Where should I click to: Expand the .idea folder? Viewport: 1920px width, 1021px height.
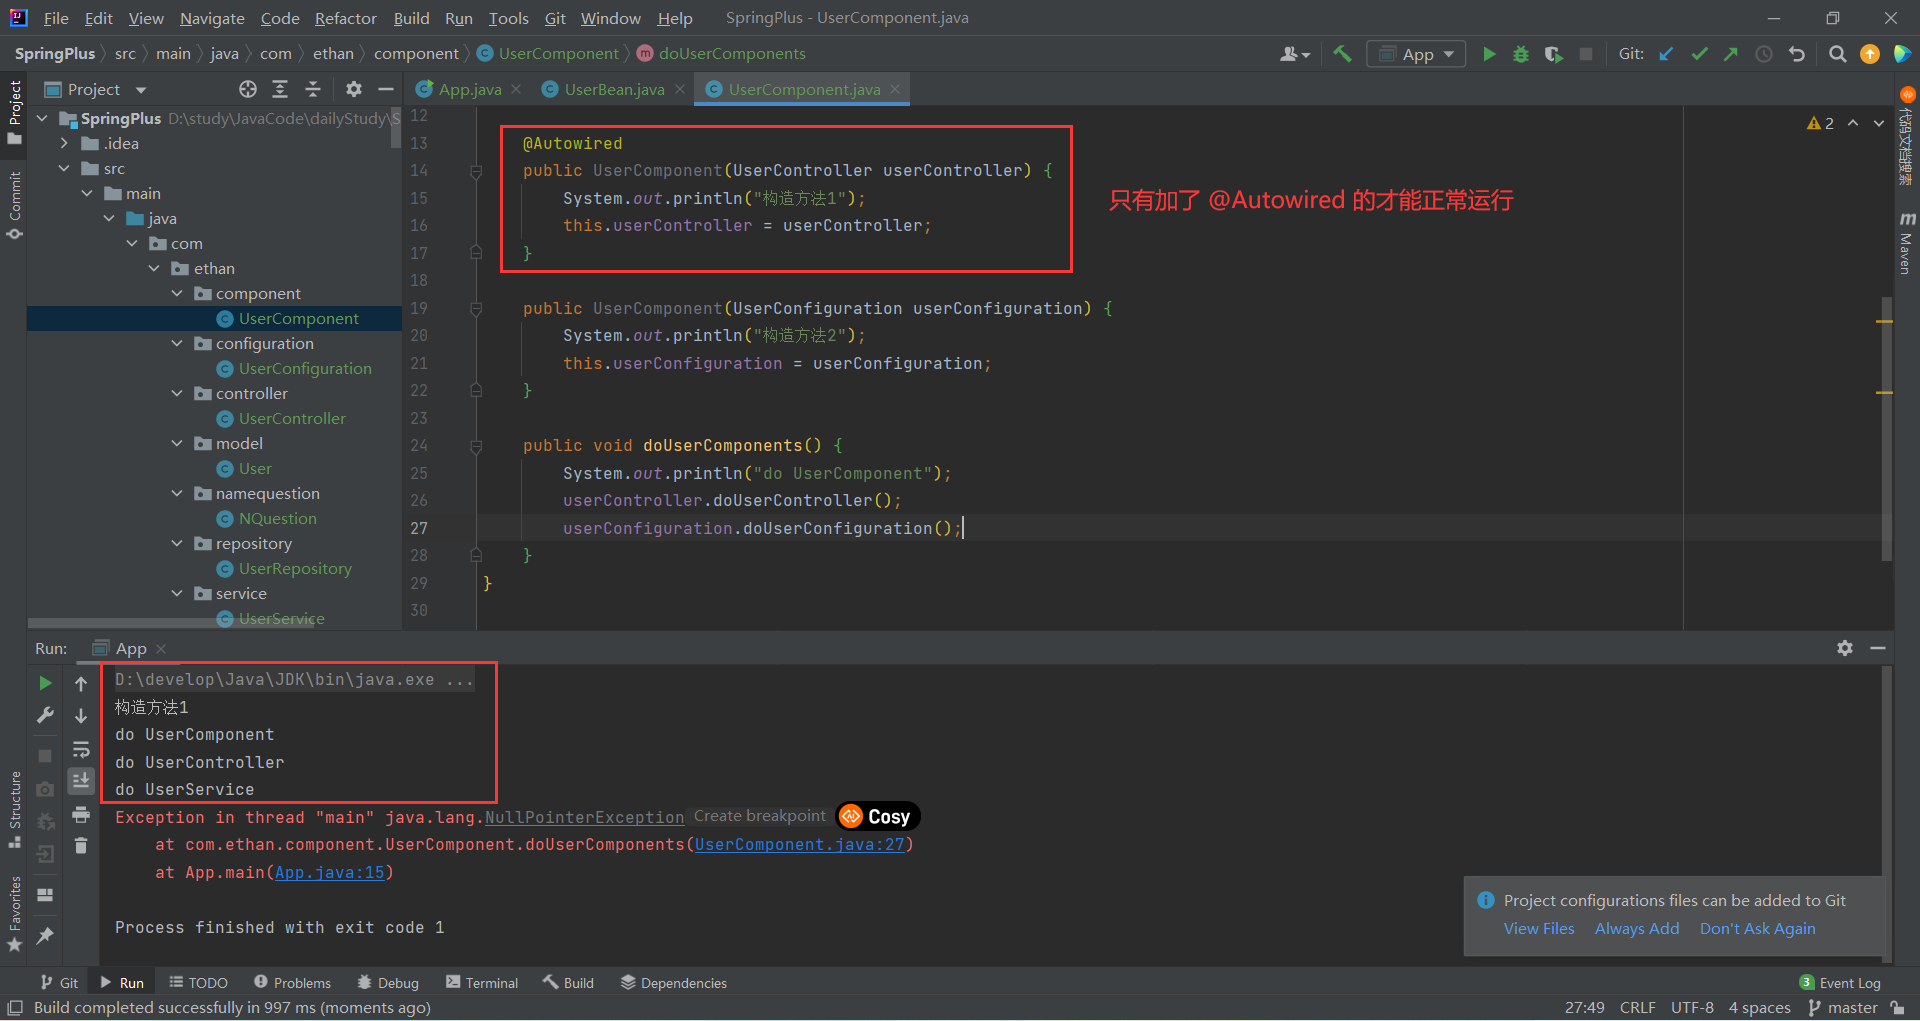click(x=65, y=143)
